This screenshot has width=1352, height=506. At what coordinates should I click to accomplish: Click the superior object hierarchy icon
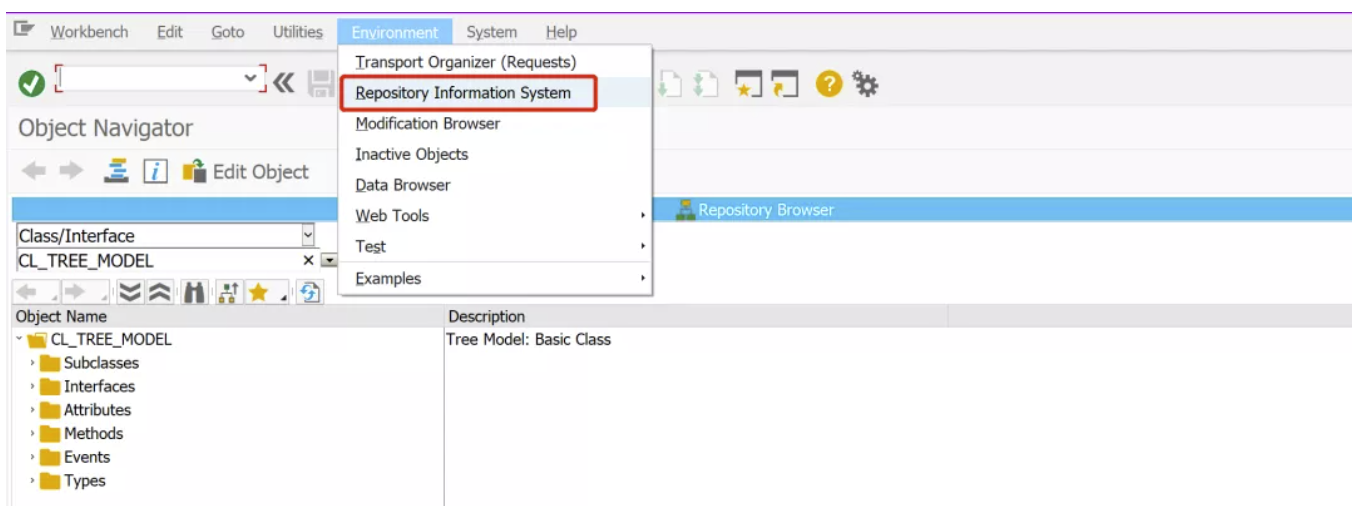[228, 292]
